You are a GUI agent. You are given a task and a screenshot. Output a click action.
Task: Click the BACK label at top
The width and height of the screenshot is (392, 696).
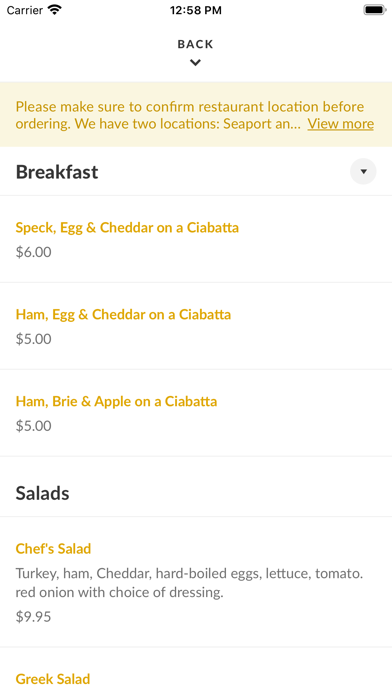(x=195, y=44)
